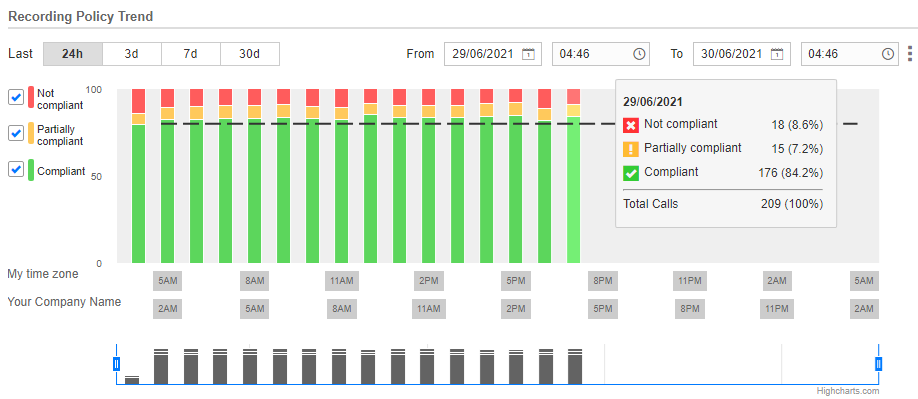Click the red Not compliant tooltip icon
This screenshot has height=399, width=918.
[x=631, y=125]
